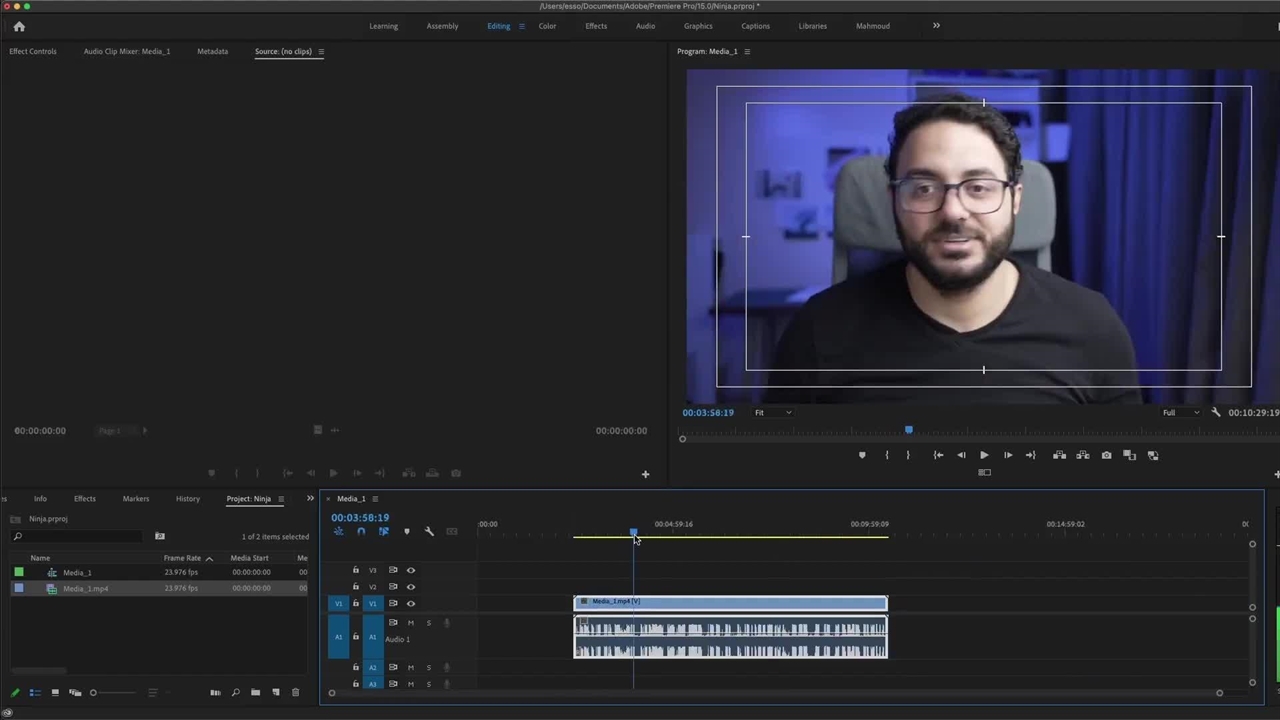Click Add Marker in Program monitor
The height and width of the screenshot is (720, 1280).
(862, 455)
